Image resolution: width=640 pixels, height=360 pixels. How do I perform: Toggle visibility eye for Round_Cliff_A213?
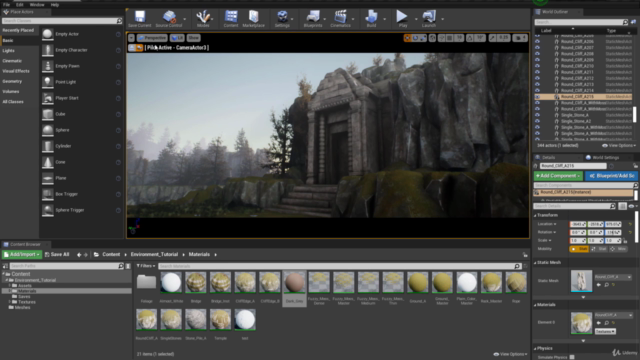pos(537,84)
